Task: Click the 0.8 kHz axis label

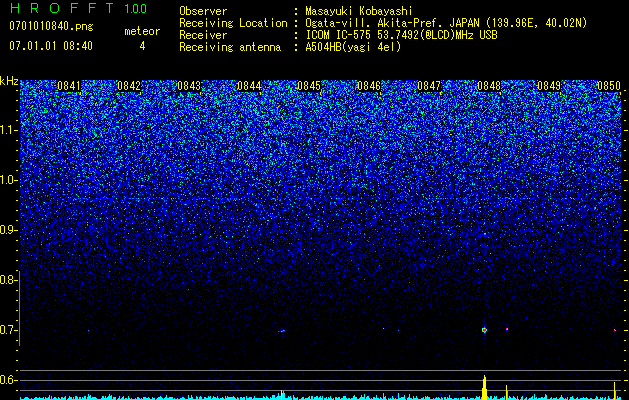Action: coord(7,280)
